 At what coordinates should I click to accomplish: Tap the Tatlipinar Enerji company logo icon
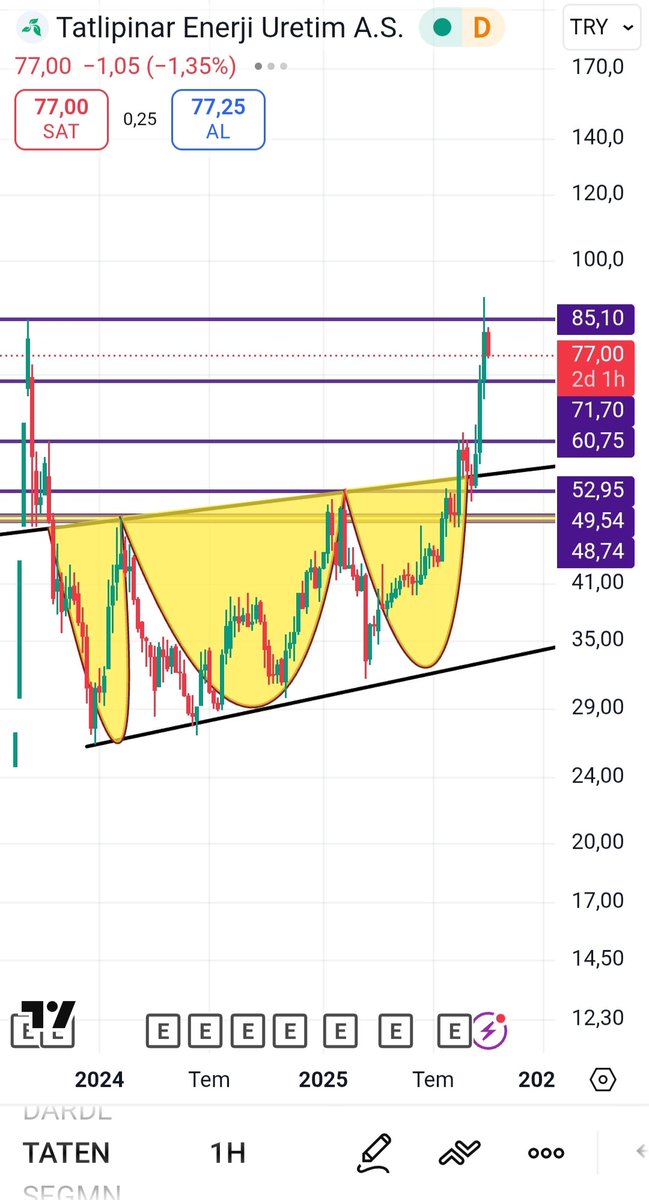33,27
